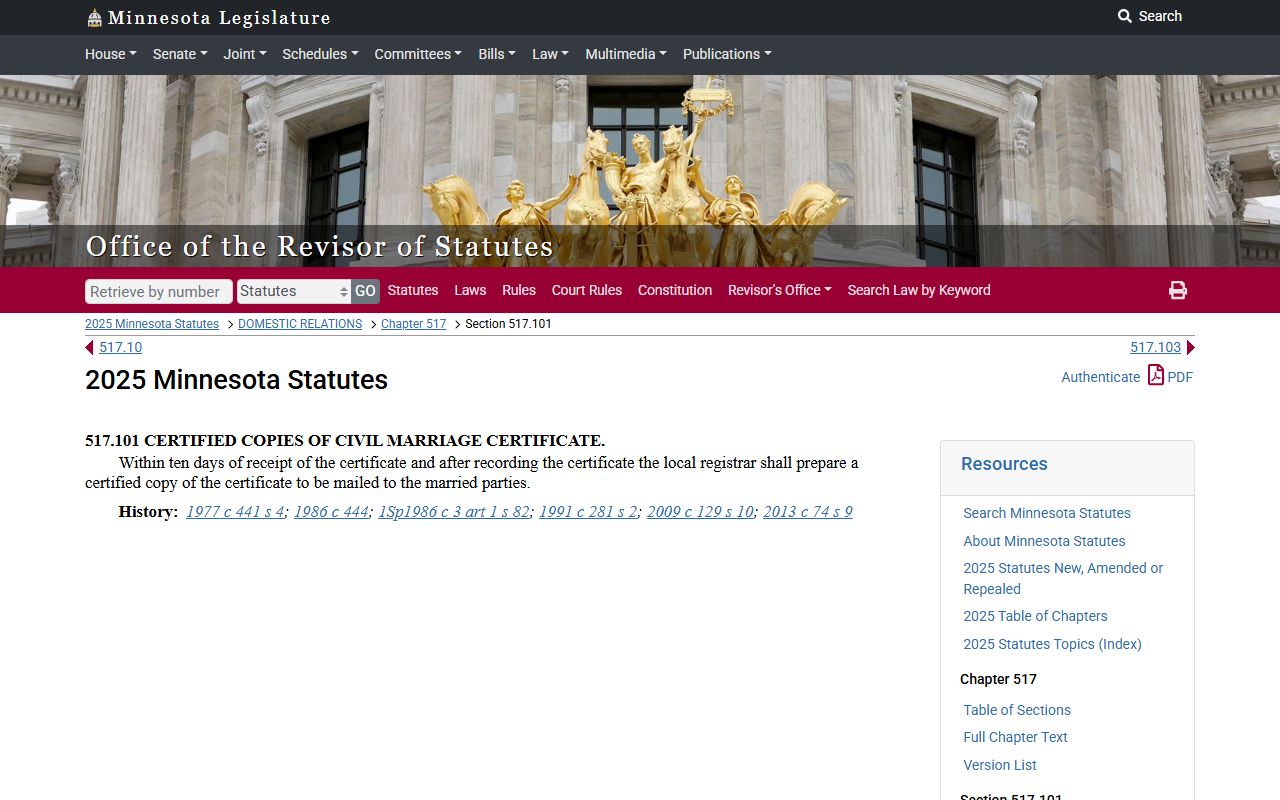Expand the Joint menu

(x=245, y=54)
